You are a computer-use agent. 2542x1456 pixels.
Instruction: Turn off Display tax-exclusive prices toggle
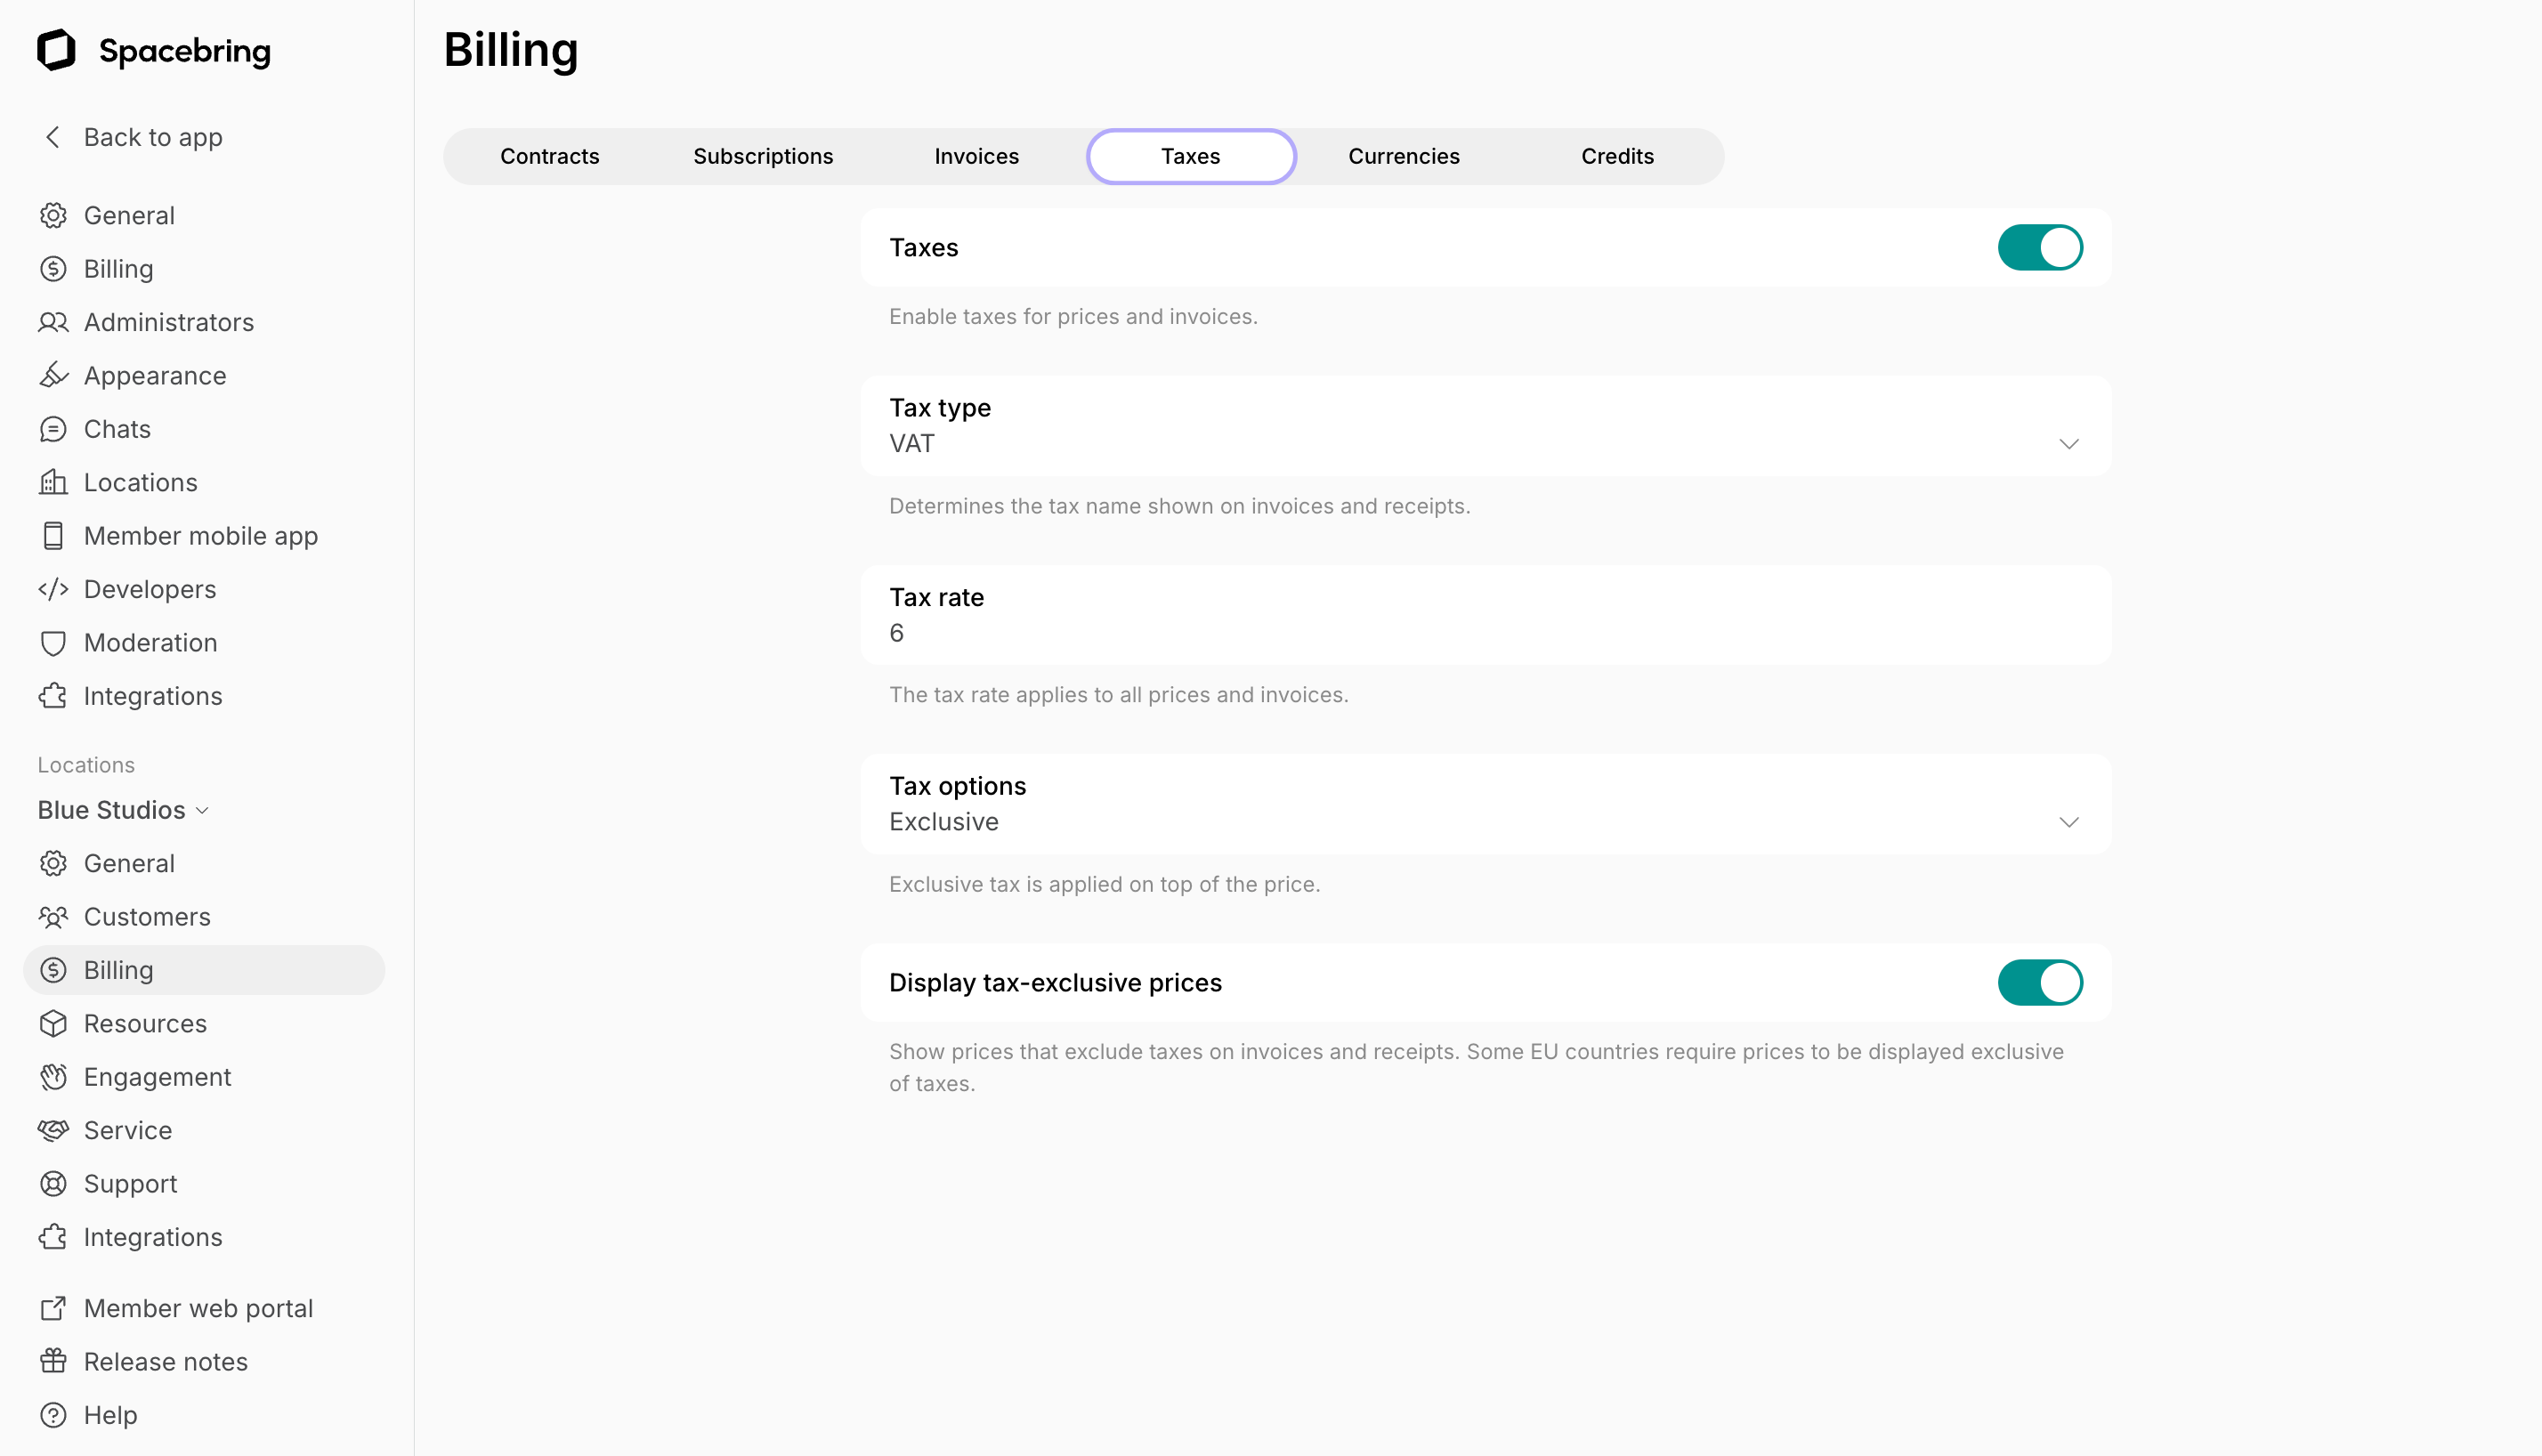point(2040,982)
